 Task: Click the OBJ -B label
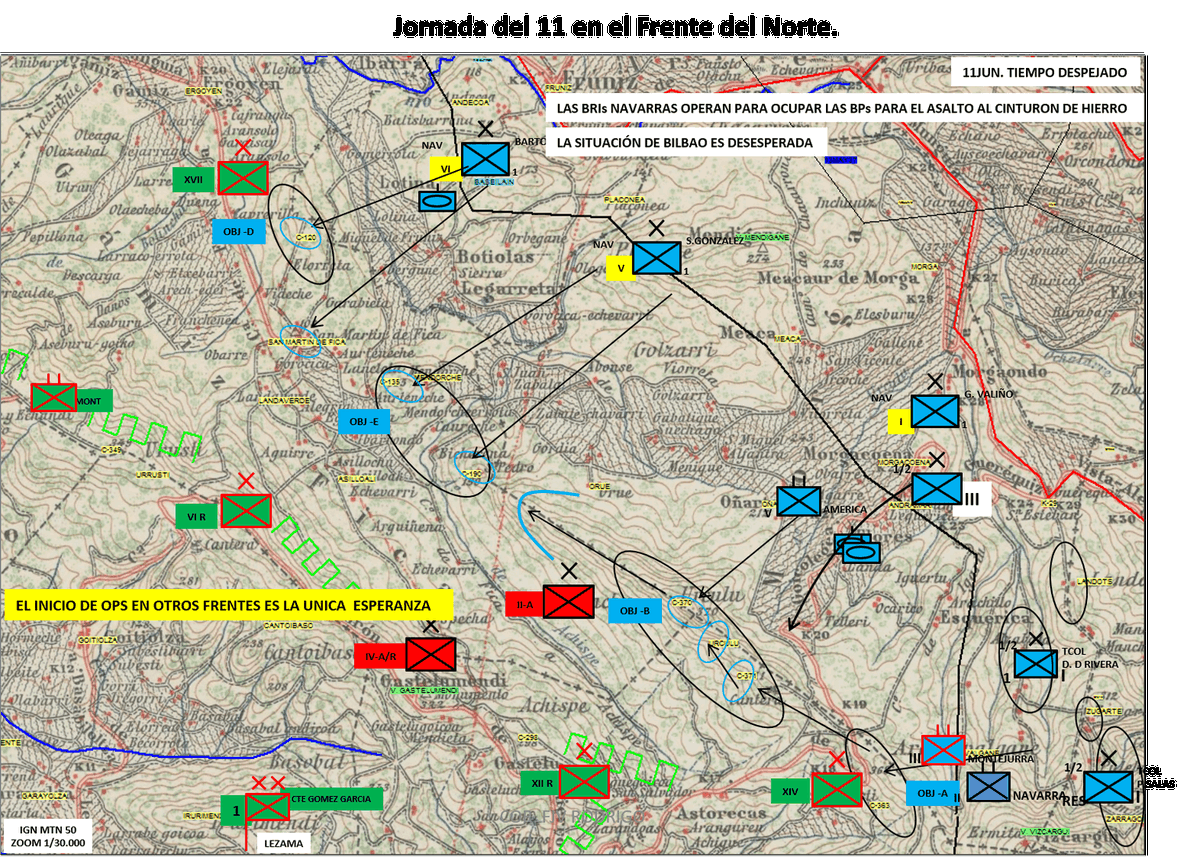click(x=635, y=611)
